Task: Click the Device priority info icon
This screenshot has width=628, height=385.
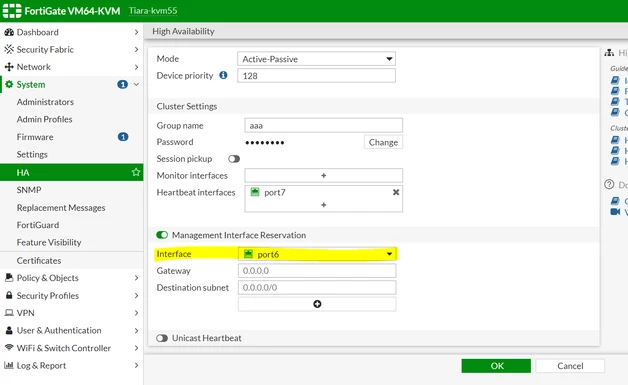Action: coord(223,75)
